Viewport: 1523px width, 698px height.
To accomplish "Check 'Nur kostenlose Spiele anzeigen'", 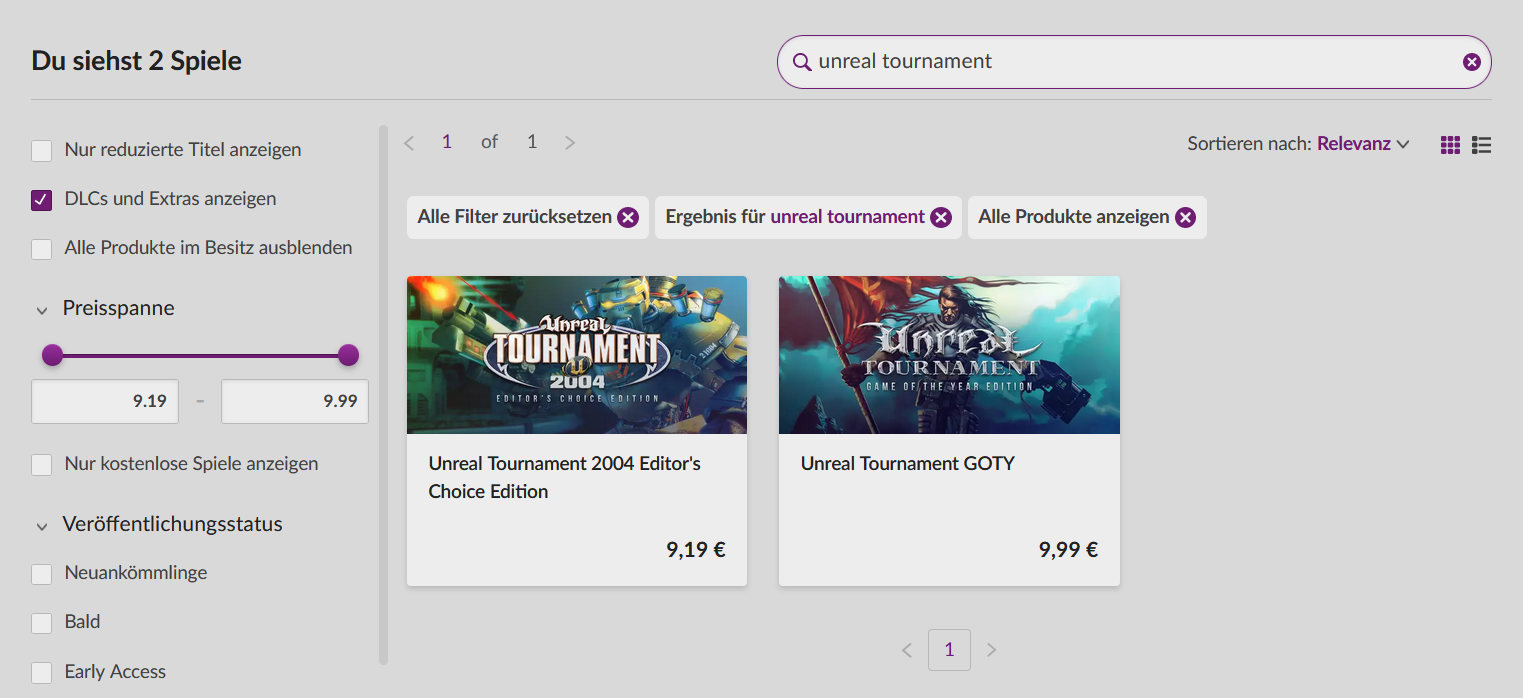I will (41, 464).
